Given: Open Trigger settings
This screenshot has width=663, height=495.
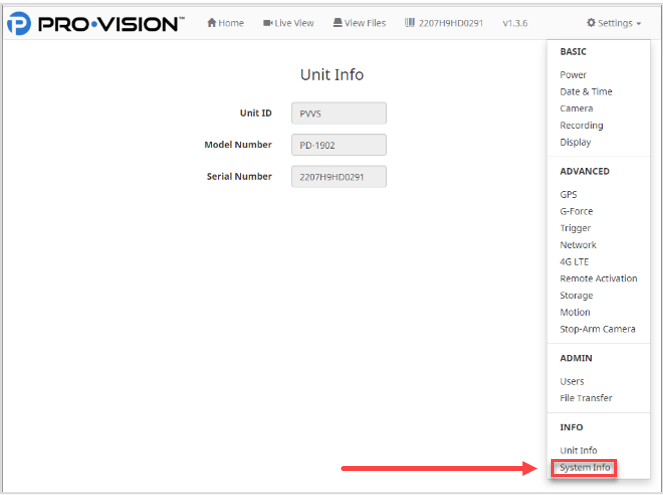Looking at the screenshot, I should [575, 228].
